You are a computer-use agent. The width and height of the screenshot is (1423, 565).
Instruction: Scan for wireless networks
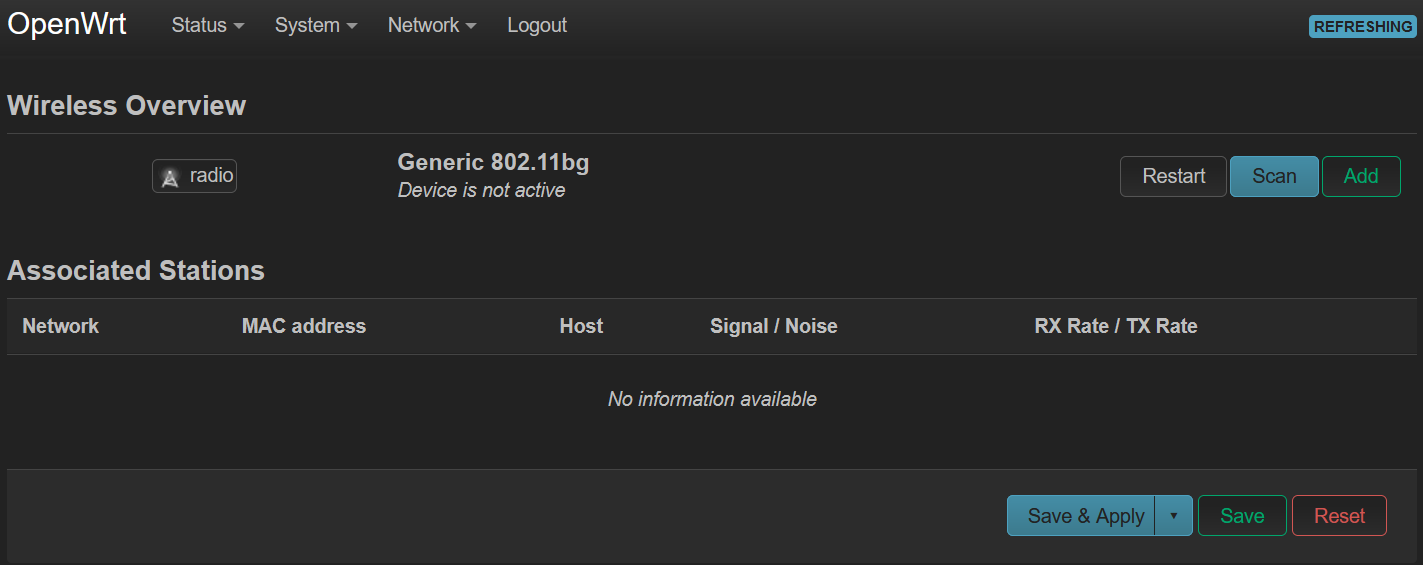click(x=1274, y=177)
